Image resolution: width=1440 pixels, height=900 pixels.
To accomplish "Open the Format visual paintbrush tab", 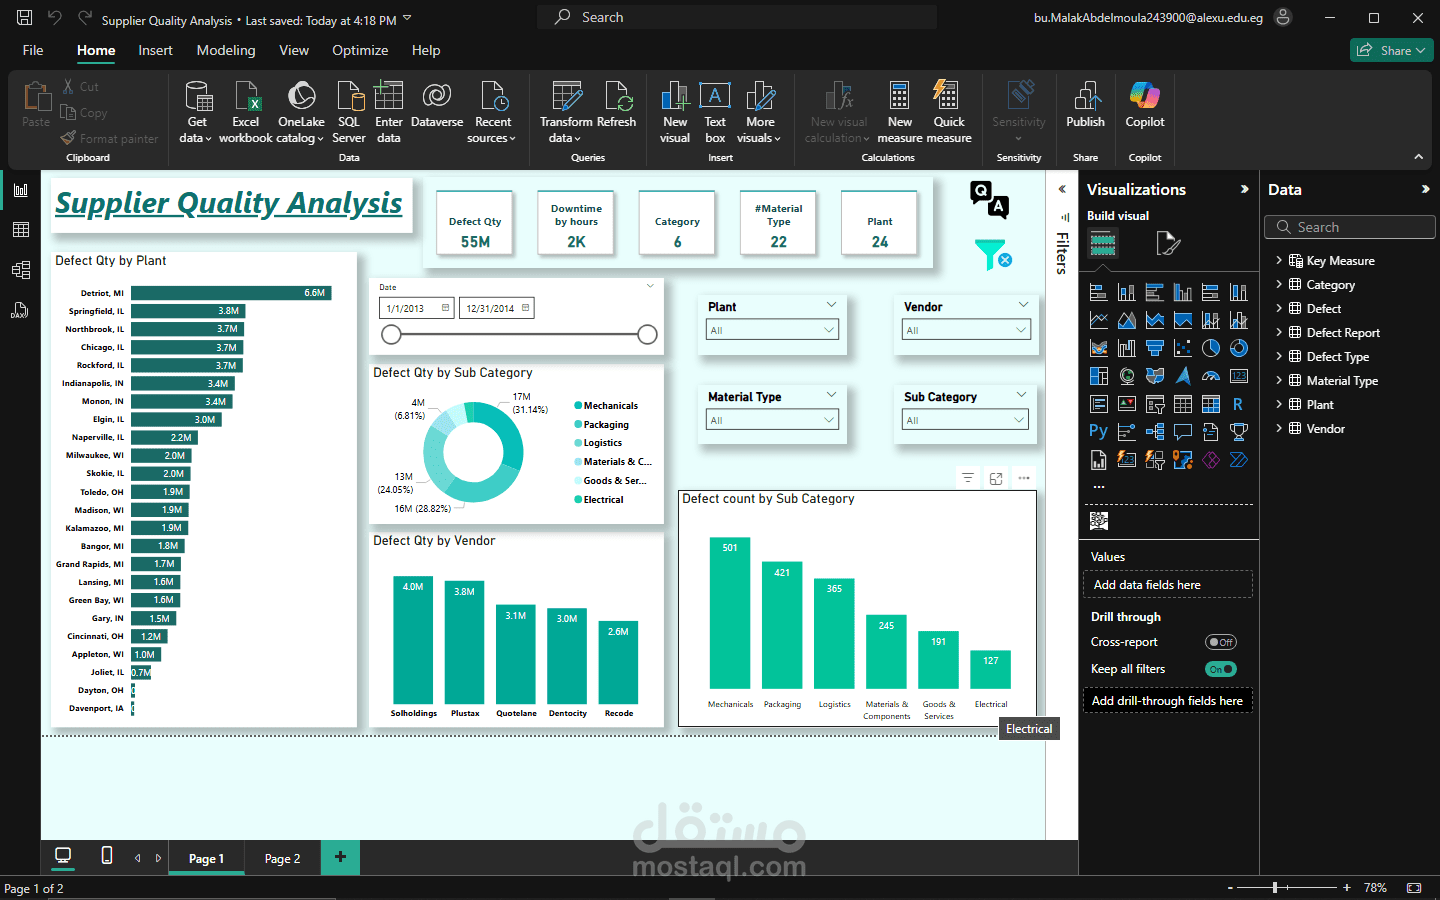I will (1167, 243).
